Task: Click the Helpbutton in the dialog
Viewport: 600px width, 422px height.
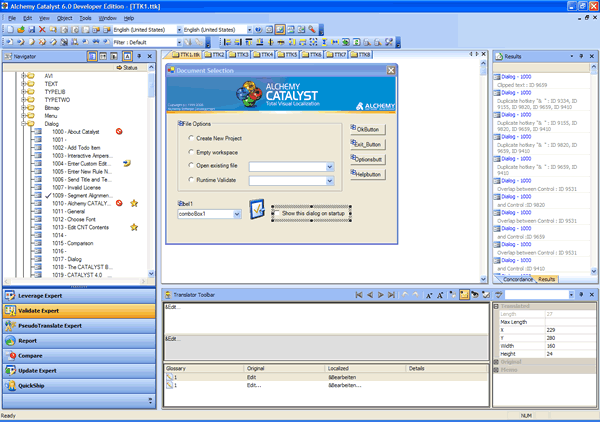Action: click(x=368, y=174)
